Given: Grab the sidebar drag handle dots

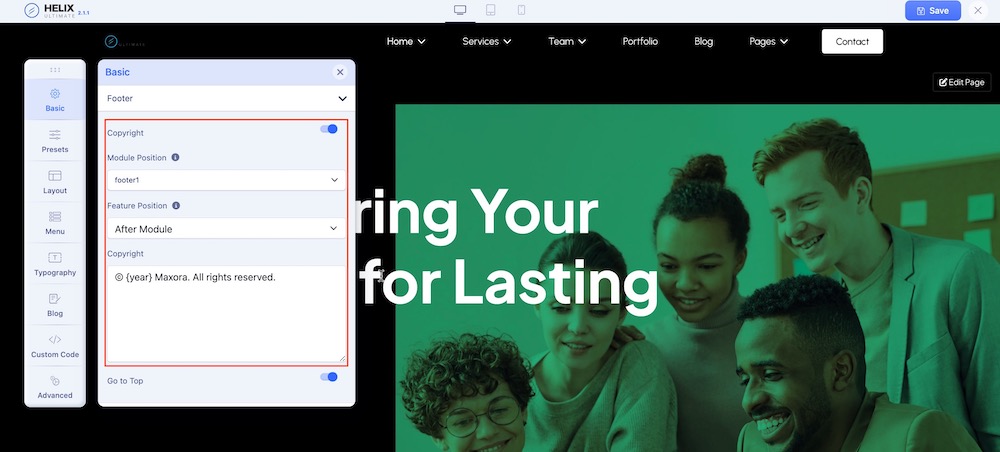Looking at the screenshot, I should (55, 69).
